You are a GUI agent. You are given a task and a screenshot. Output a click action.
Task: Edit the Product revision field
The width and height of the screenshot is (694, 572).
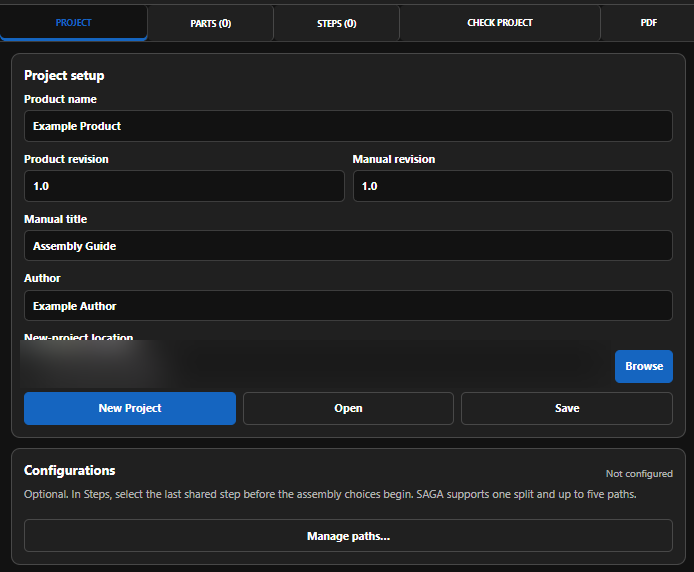184,186
